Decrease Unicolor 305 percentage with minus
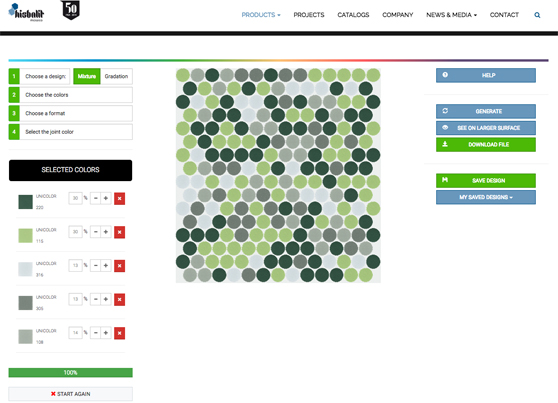Image resolution: width=558 pixels, height=403 pixels. [x=95, y=299]
